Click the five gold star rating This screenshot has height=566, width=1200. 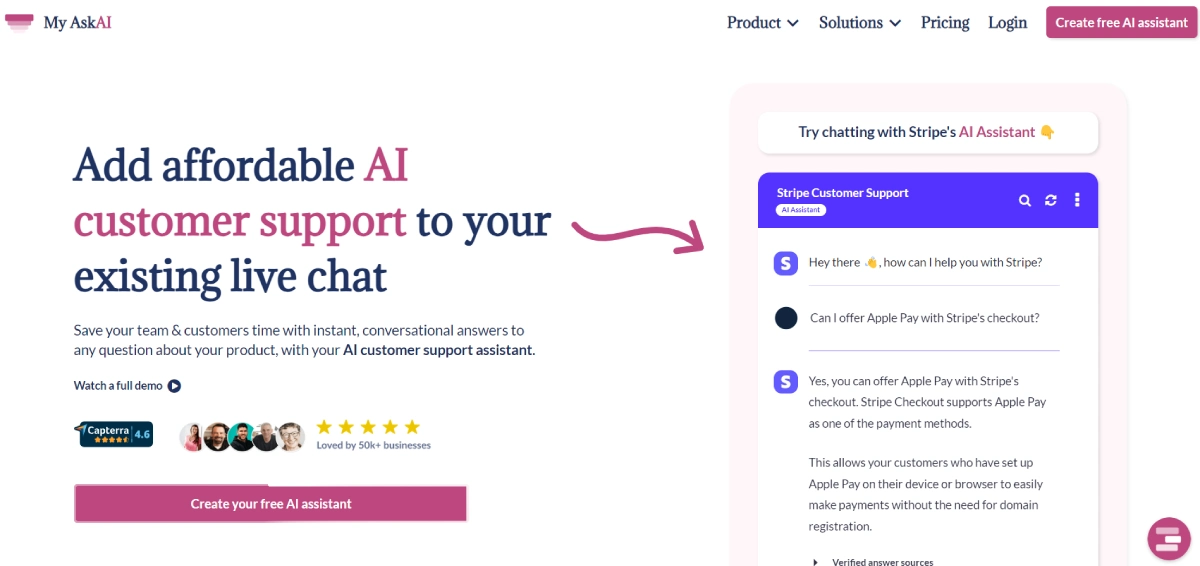[x=367, y=427]
